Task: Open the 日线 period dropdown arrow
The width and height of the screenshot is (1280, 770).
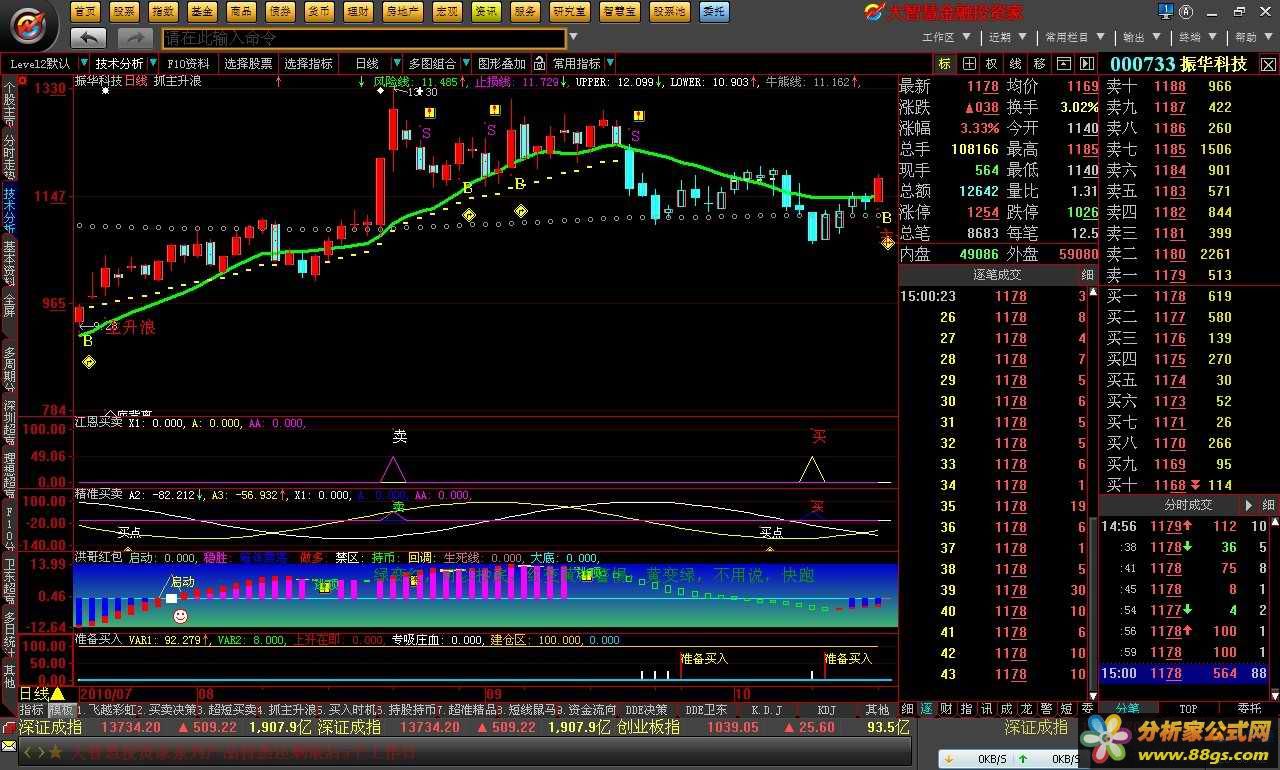Action: click(397, 63)
